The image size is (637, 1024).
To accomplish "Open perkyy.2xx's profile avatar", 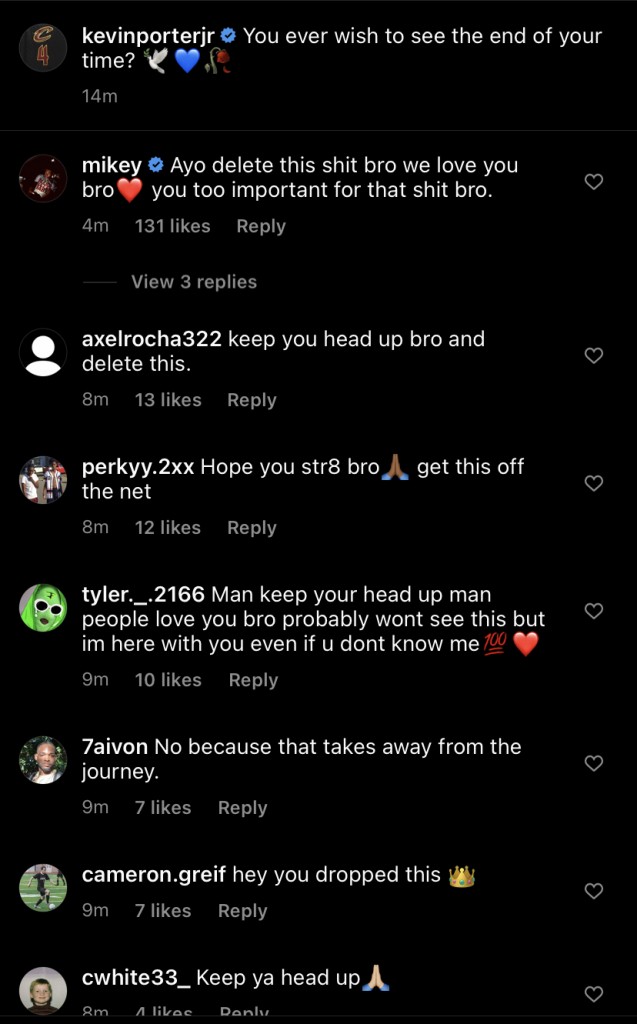I will pos(43,480).
